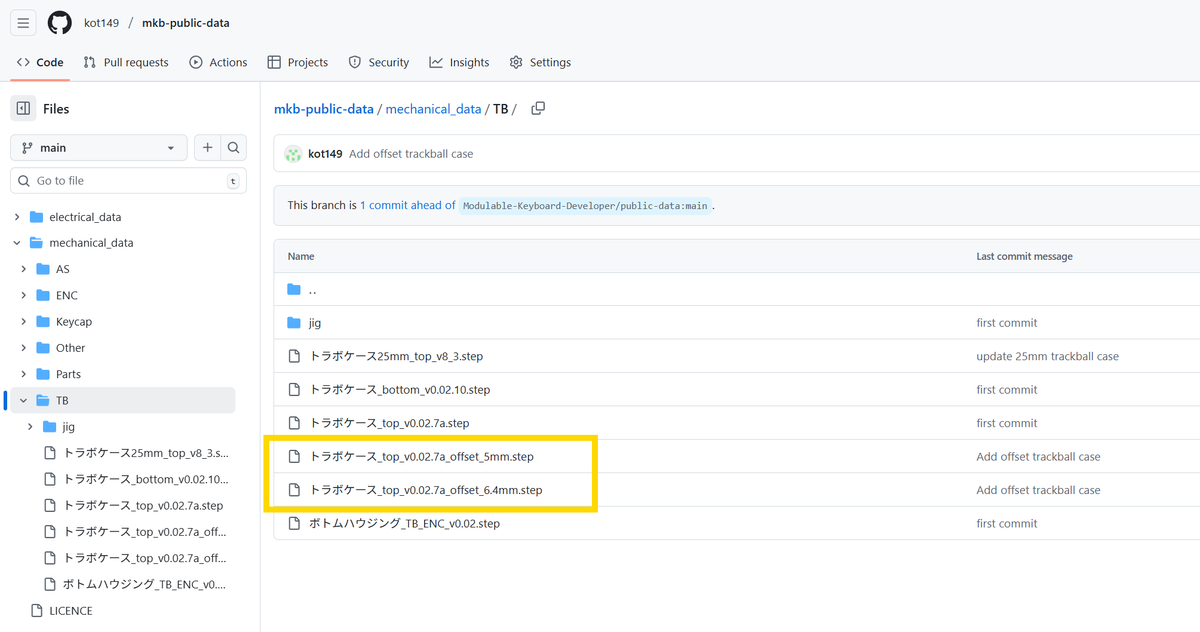Open the Insights tab
This screenshot has width=1200, height=632.
(x=459, y=62)
